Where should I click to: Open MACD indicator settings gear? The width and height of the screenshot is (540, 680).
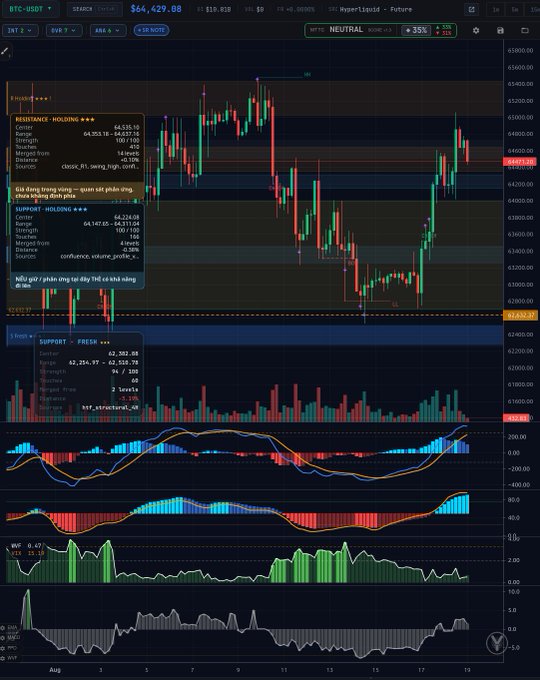[3, 638]
